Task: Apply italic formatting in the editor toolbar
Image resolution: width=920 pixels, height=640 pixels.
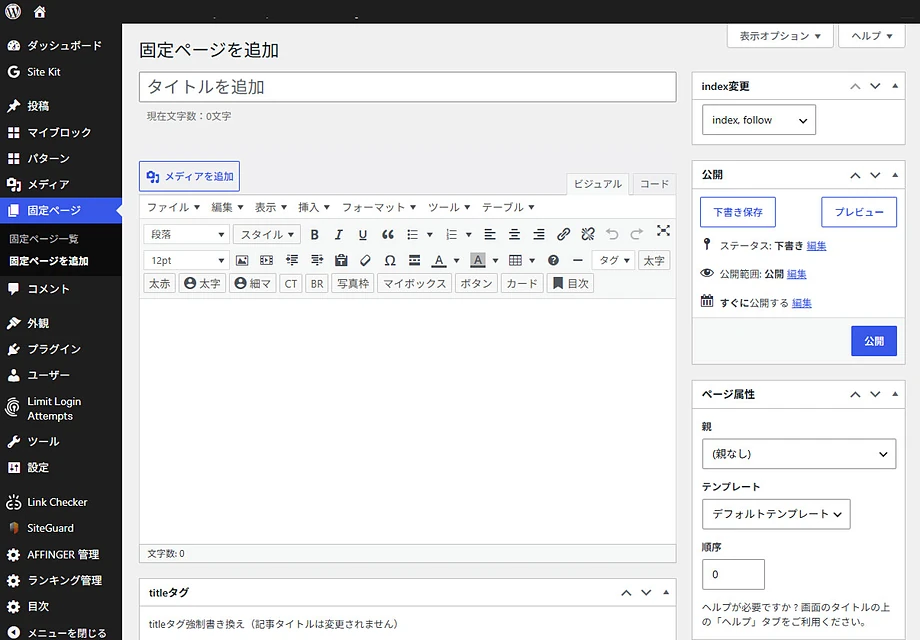Action: click(339, 235)
